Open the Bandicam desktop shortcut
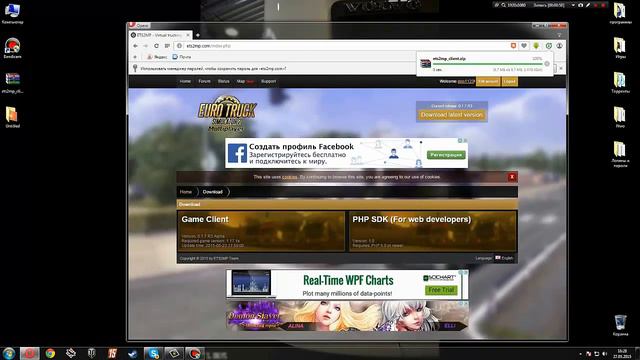 (12, 48)
